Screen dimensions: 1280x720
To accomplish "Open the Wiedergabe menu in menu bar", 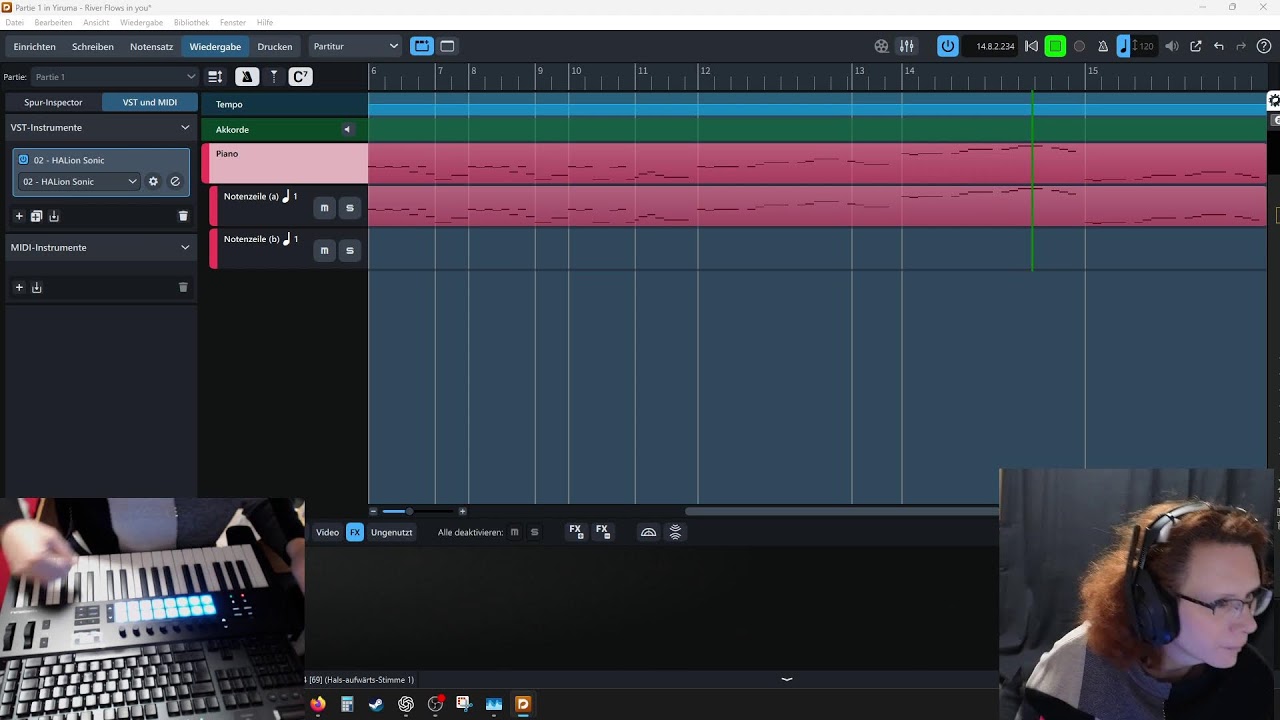I will [142, 22].
